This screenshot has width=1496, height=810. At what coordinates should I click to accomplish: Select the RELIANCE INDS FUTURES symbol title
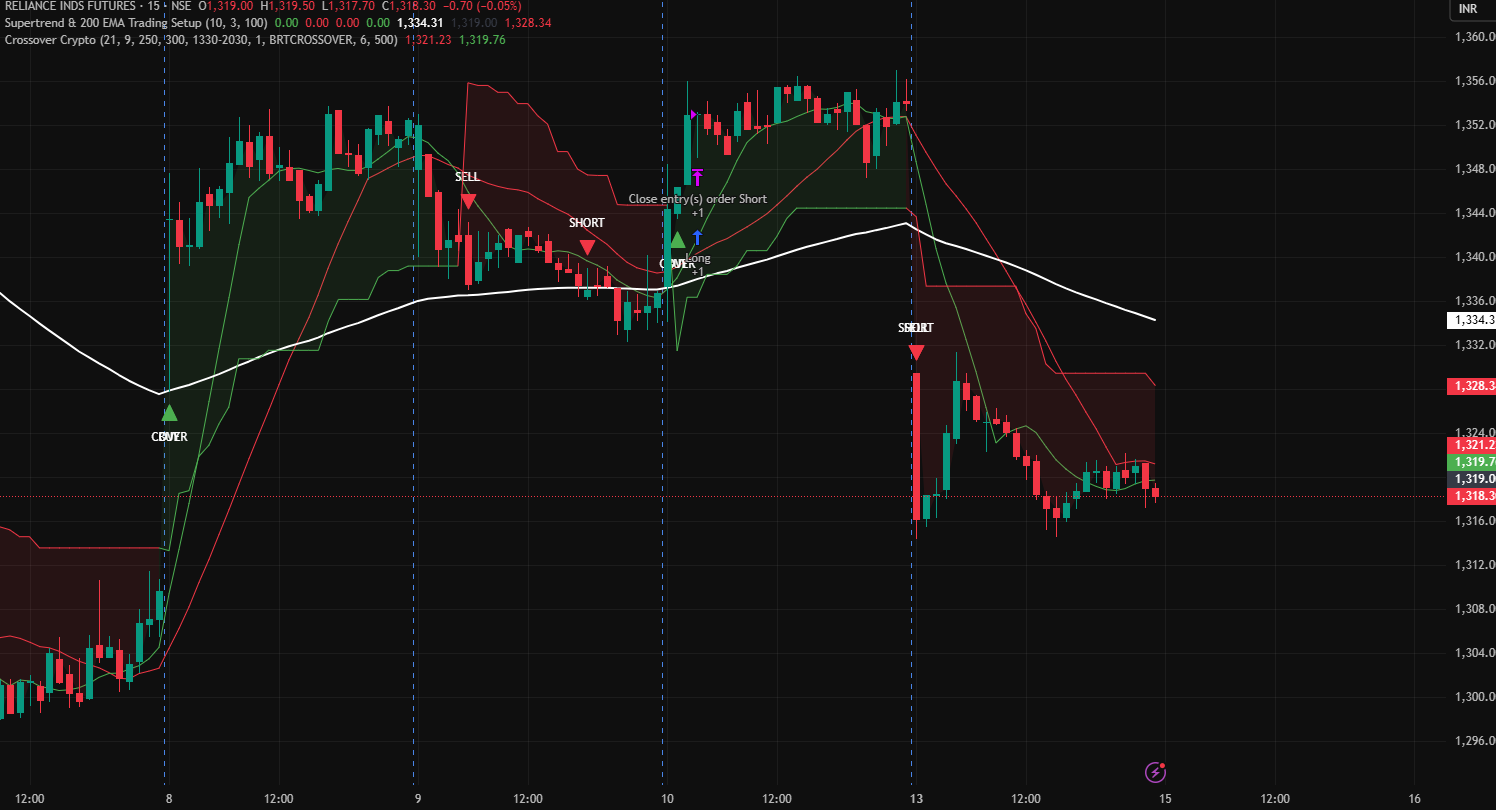point(70,5)
